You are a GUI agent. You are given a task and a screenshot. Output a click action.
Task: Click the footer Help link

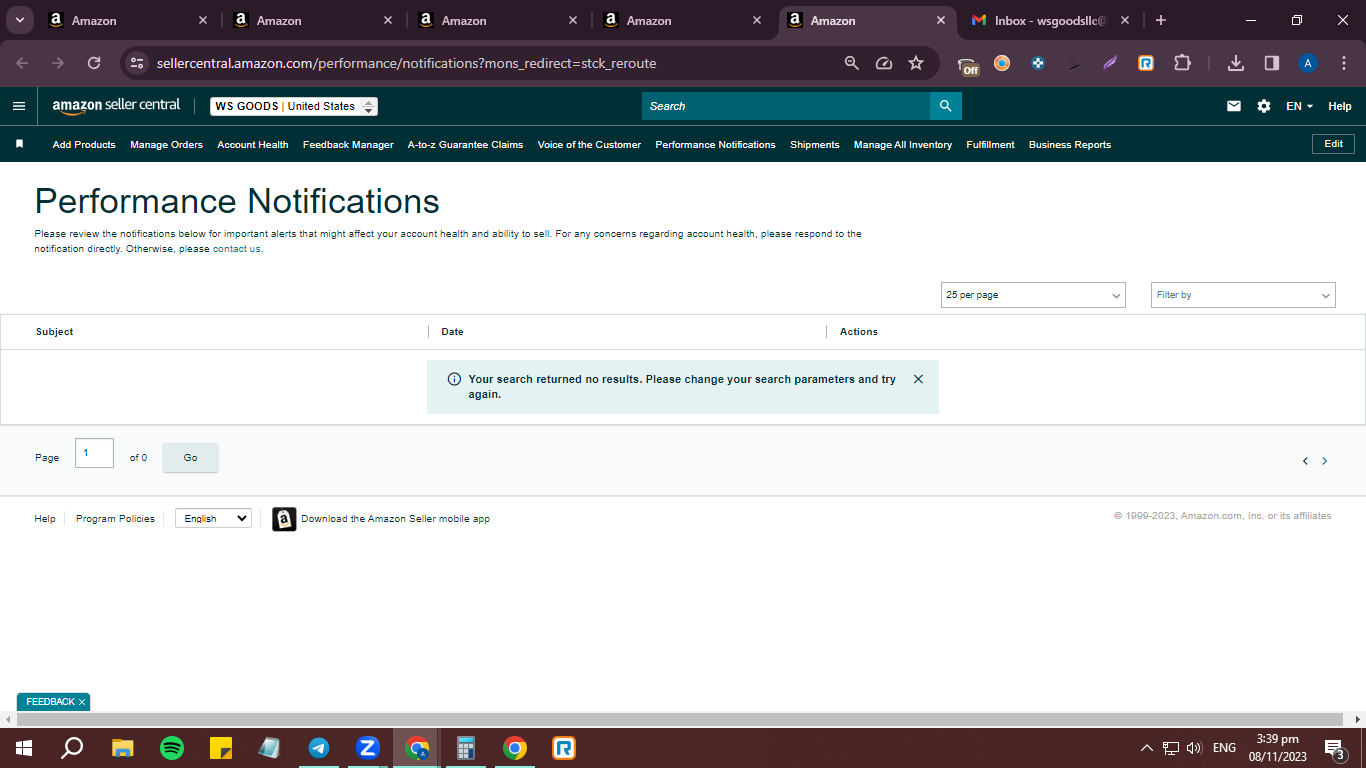(45, 519)
